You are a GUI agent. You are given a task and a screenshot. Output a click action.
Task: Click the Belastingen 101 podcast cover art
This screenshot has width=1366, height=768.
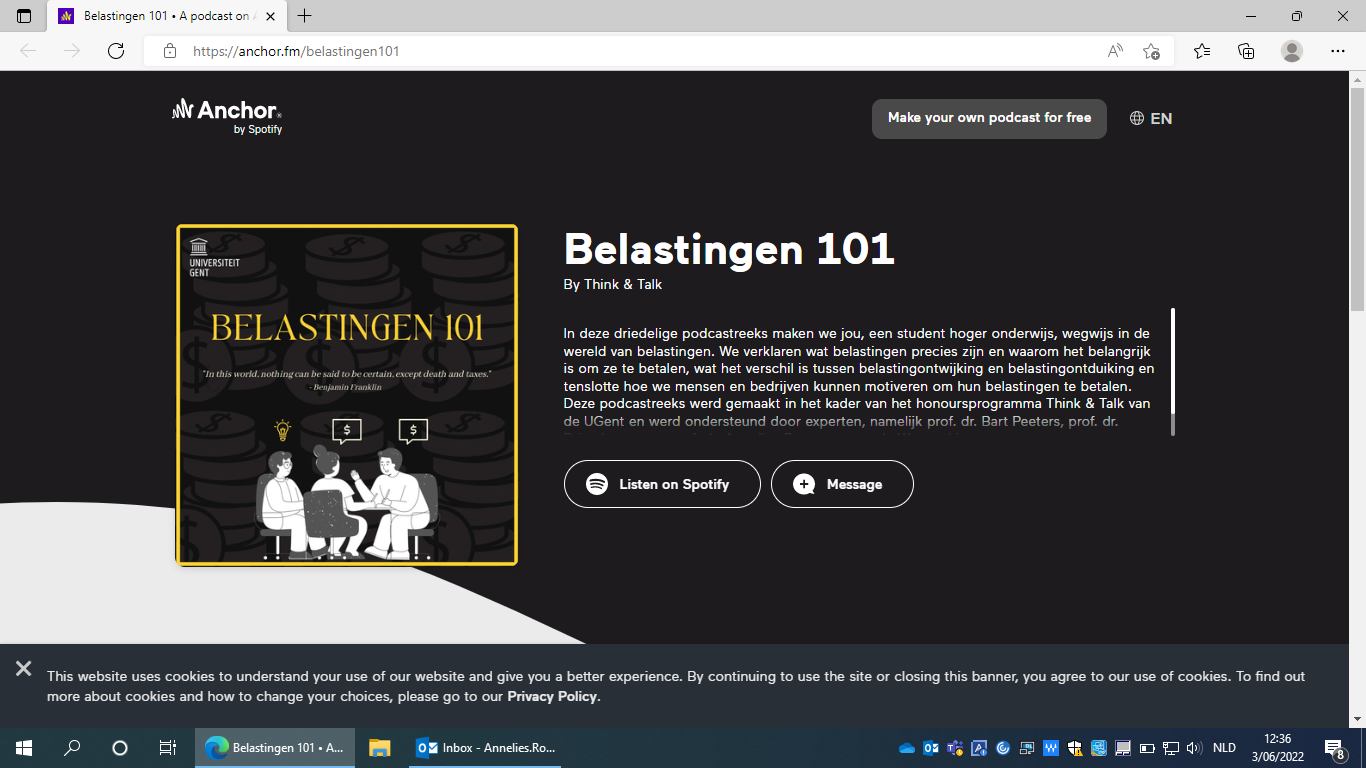[x=347, y=395]
